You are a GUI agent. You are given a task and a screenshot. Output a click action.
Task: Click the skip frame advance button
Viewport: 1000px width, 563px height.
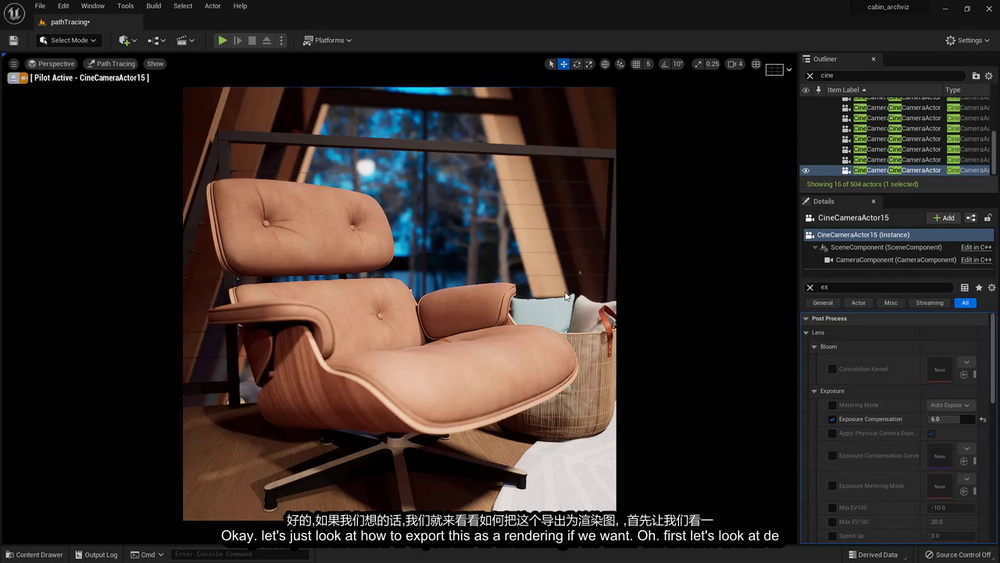point(237,40)
